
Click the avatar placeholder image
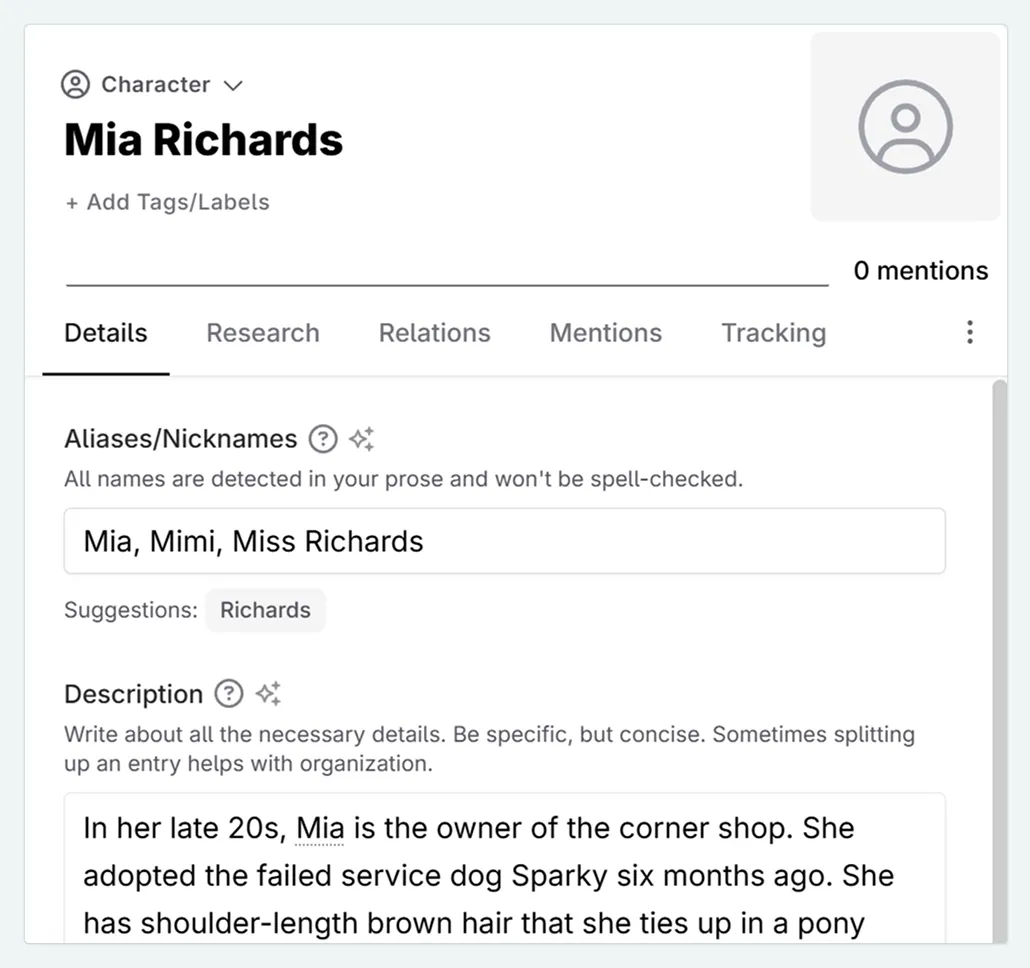coord(904,126)
